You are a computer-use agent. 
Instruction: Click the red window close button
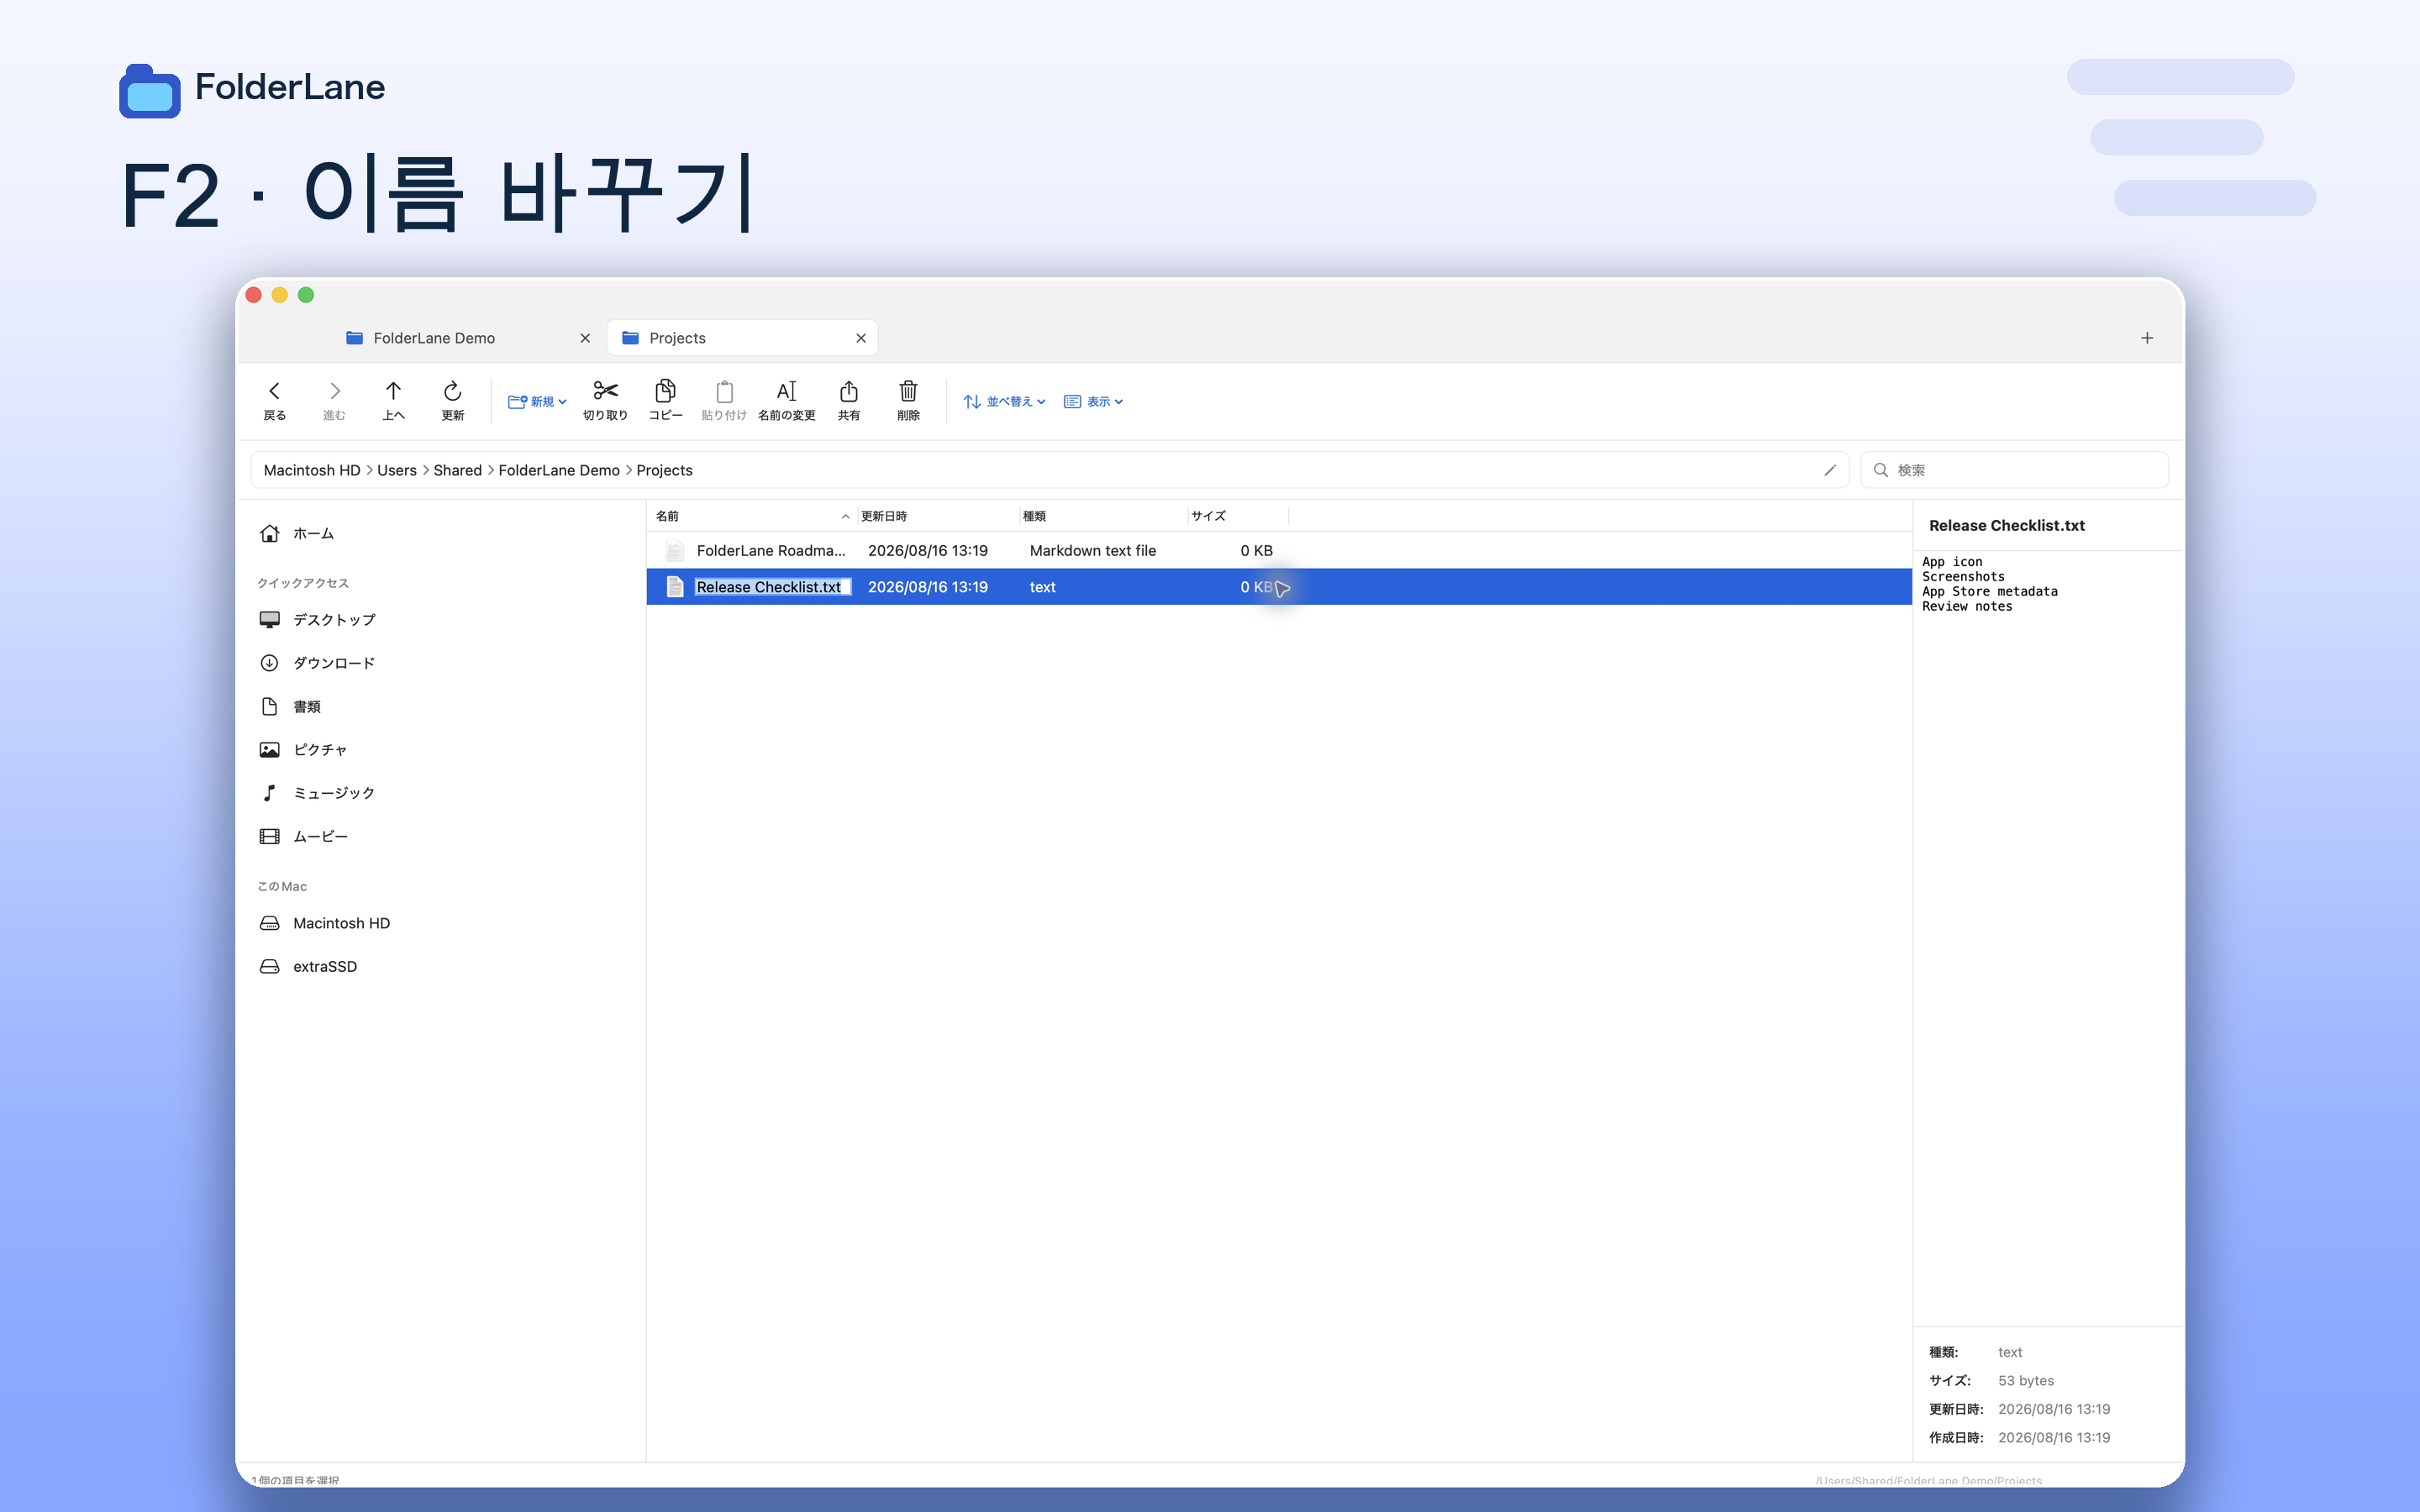pyautogui.click(x=254, y=295)
